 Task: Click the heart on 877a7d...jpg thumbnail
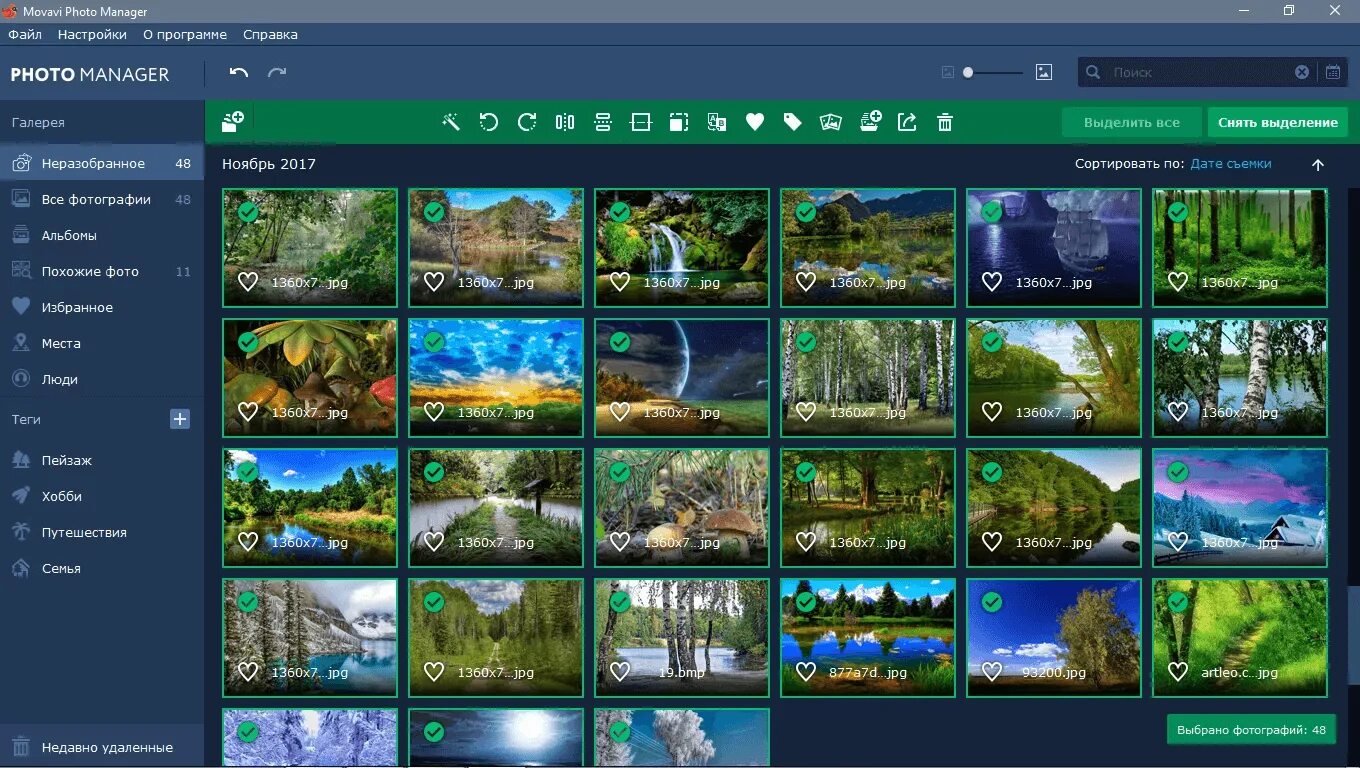806,672
